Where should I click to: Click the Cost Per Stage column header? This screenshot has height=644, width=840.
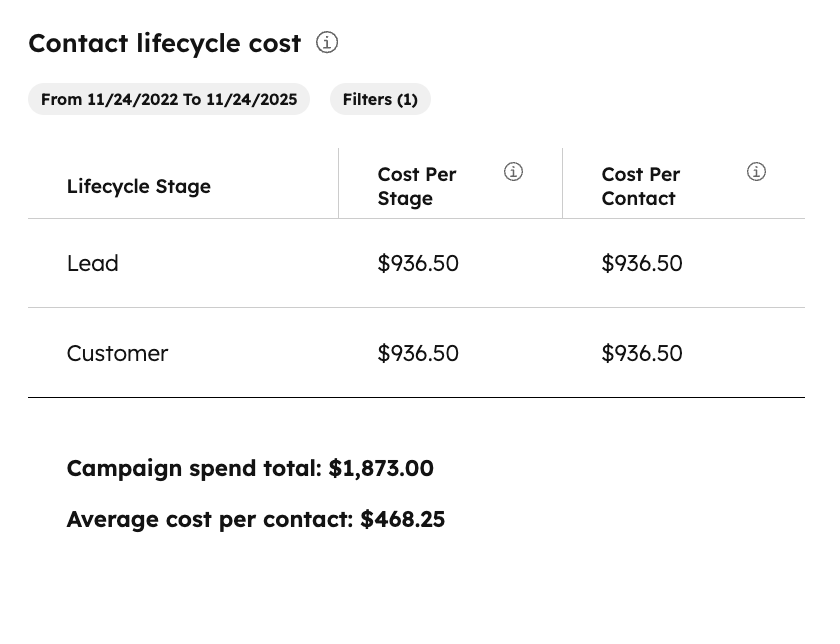417,186
